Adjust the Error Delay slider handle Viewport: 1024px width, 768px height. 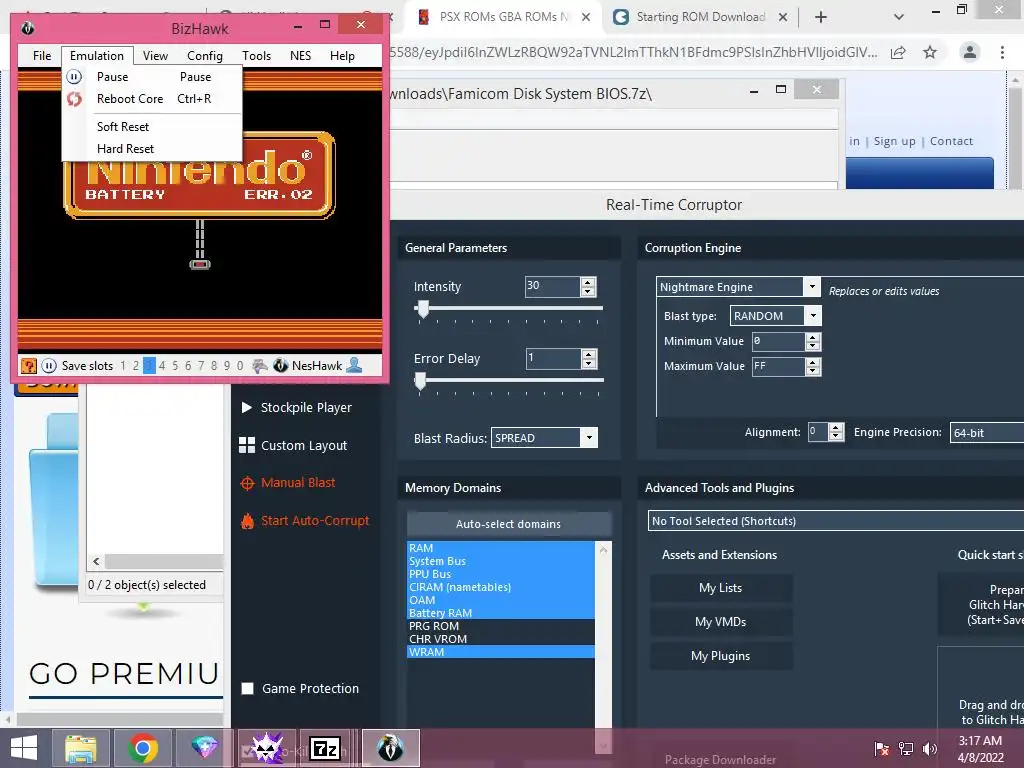point(421,381)
